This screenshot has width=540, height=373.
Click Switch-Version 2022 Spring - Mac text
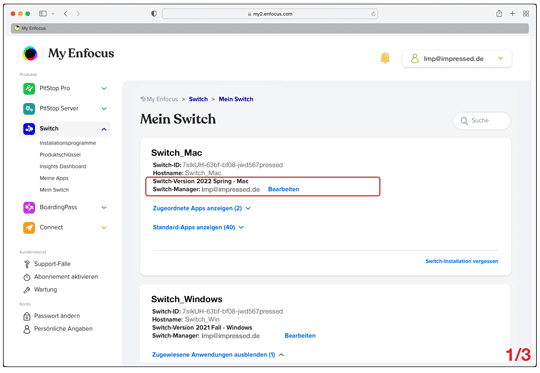[x=200, y=181]
